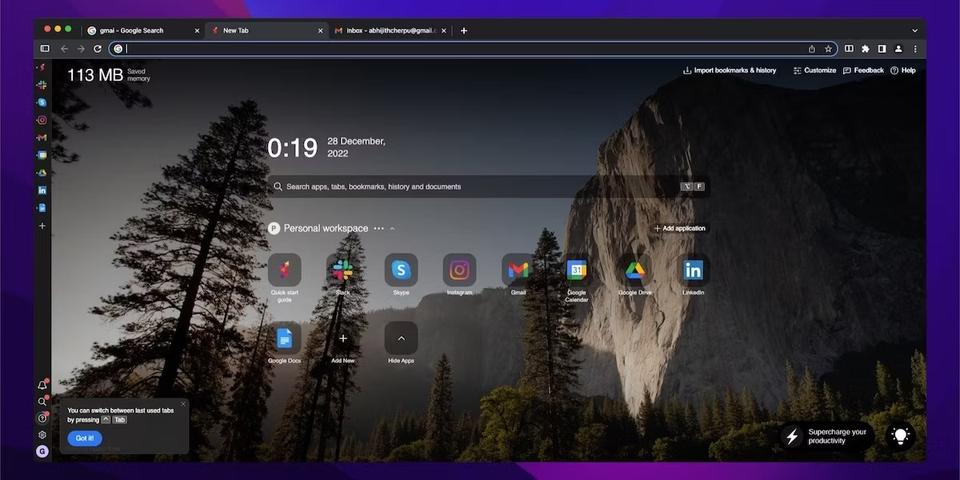
Task: Open the Customize option
Action: click(x=814, y=70)
